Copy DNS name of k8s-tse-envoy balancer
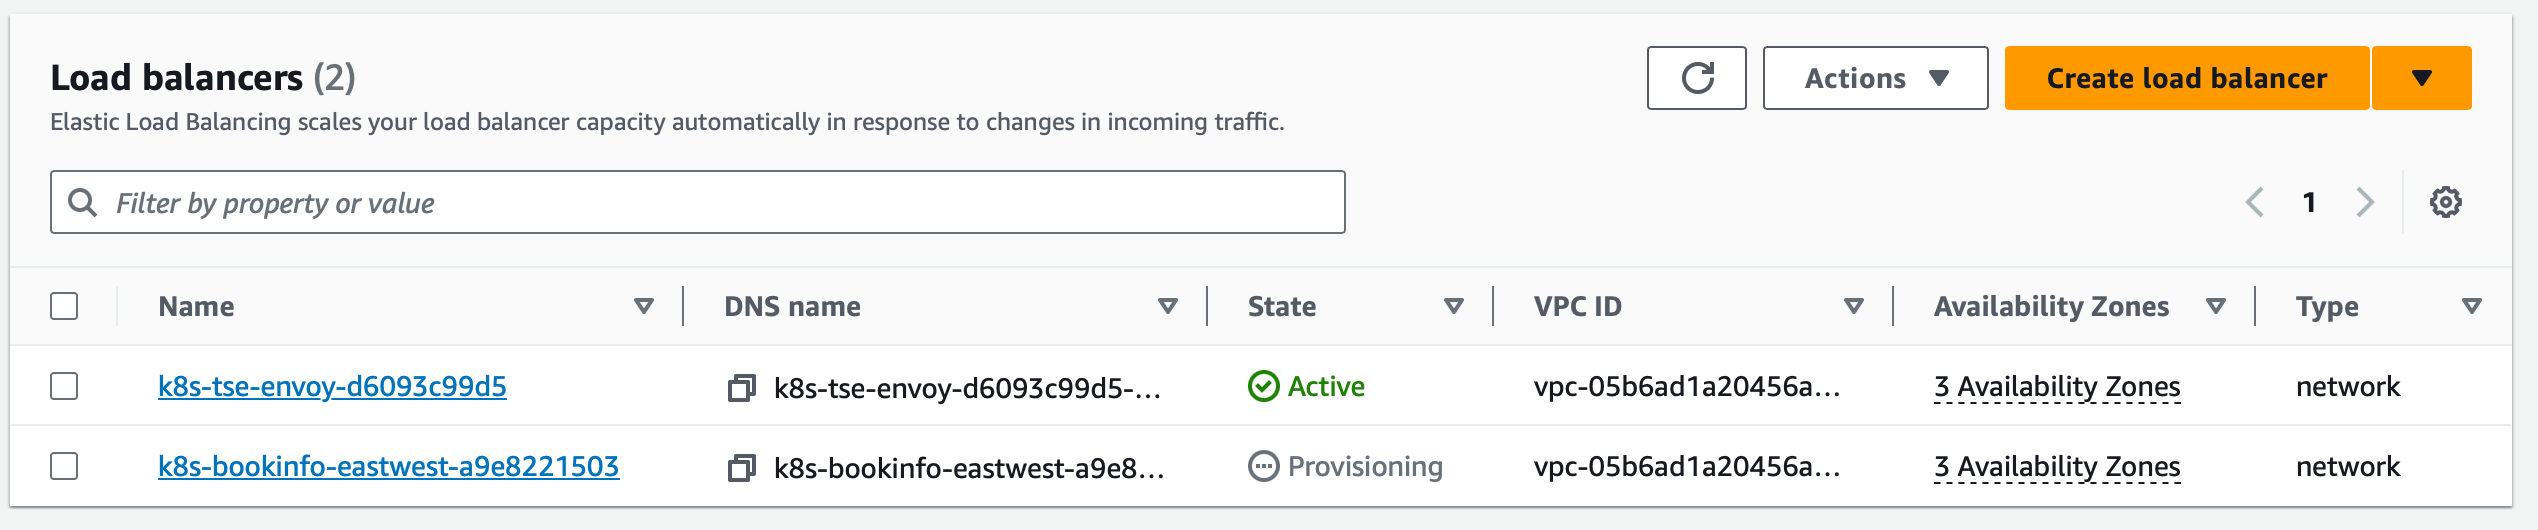The height and width of the screenshot is (530, 2538). click(741, 387)
